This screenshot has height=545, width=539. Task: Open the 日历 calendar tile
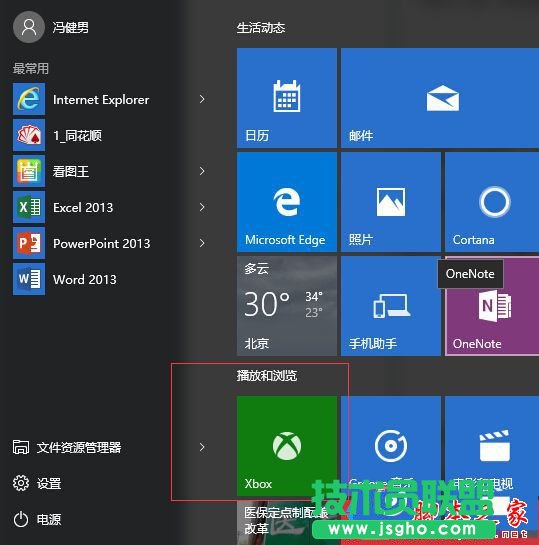click(x=287, y=98)
